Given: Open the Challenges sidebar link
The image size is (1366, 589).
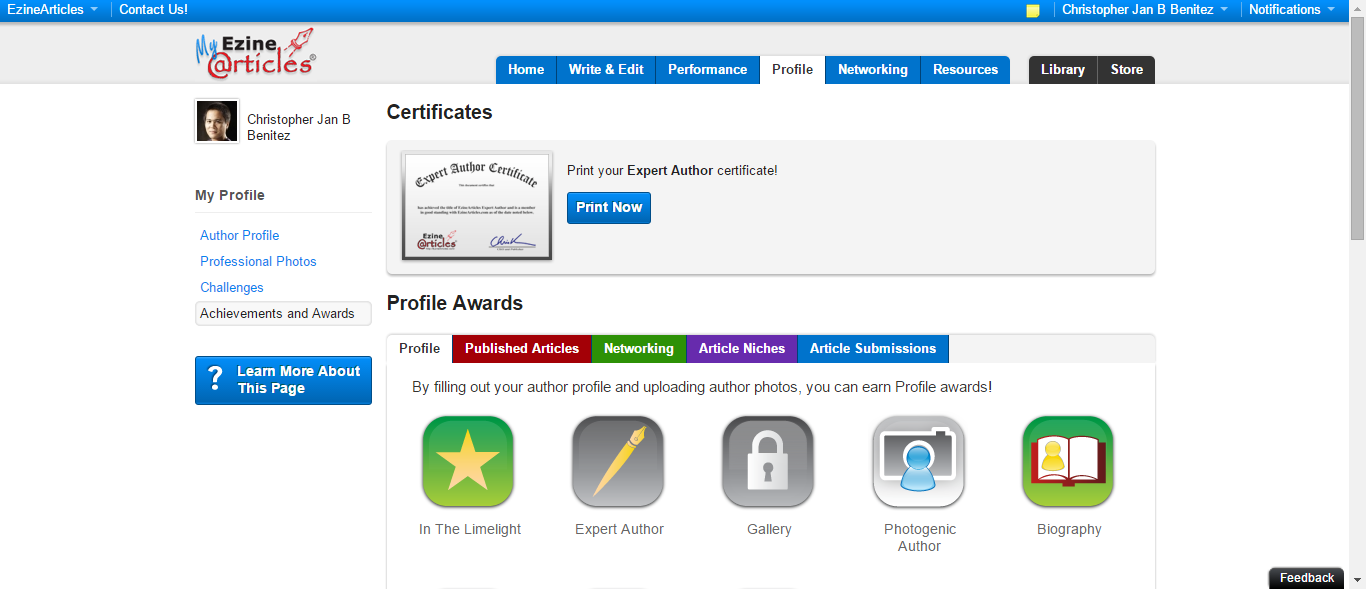Looking at the screenshot, I should click(x=232, y=287).
